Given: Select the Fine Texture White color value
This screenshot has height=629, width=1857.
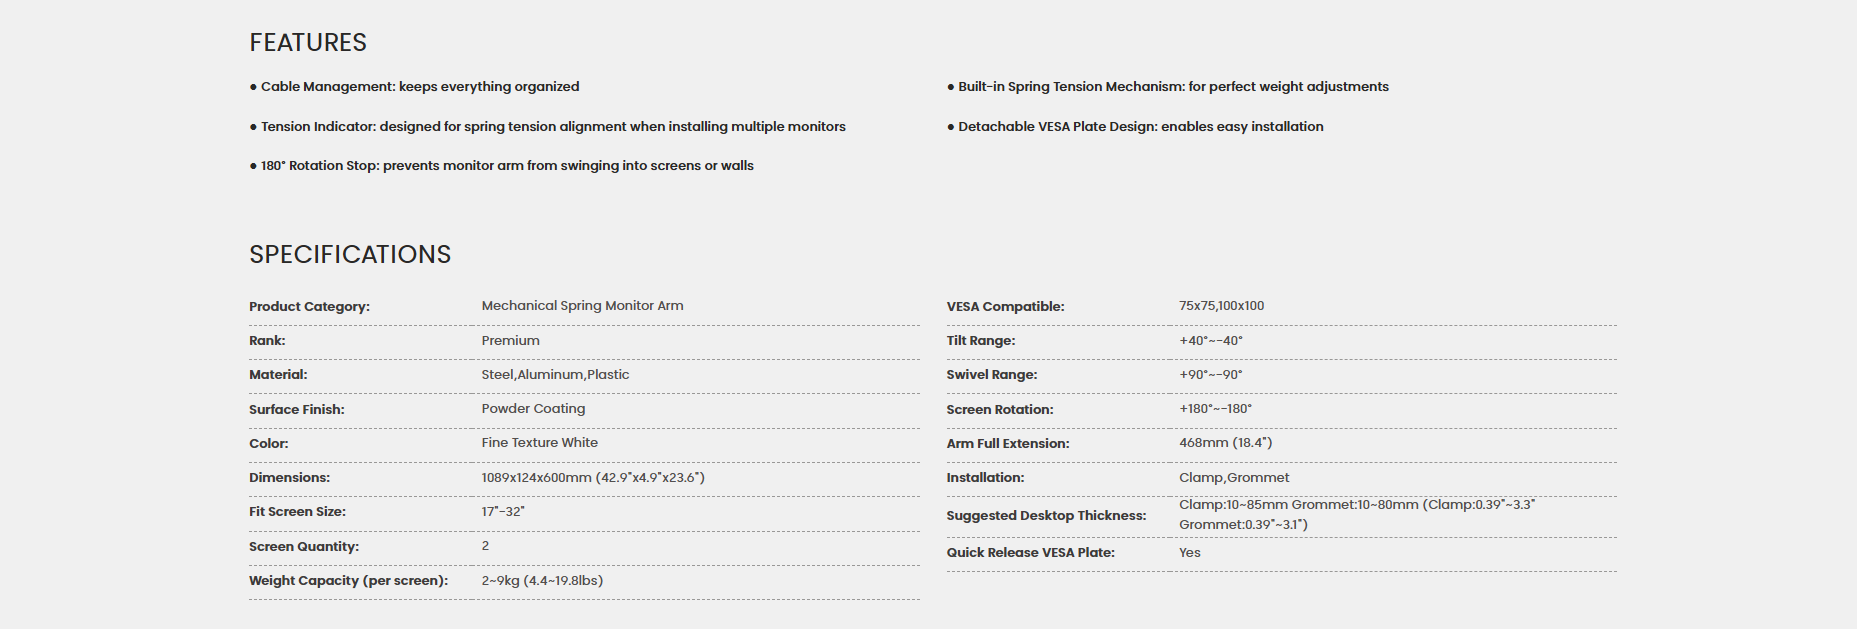Looking at the screenshot, I should [x=539, y=443].
